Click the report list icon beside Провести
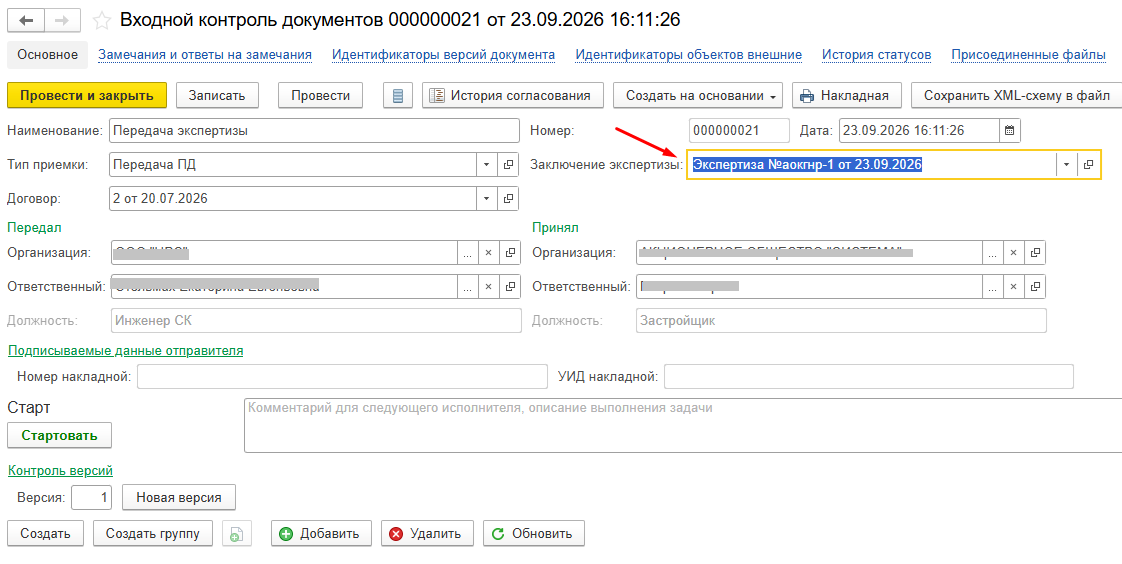The image size is (1122, 564). 399,95
